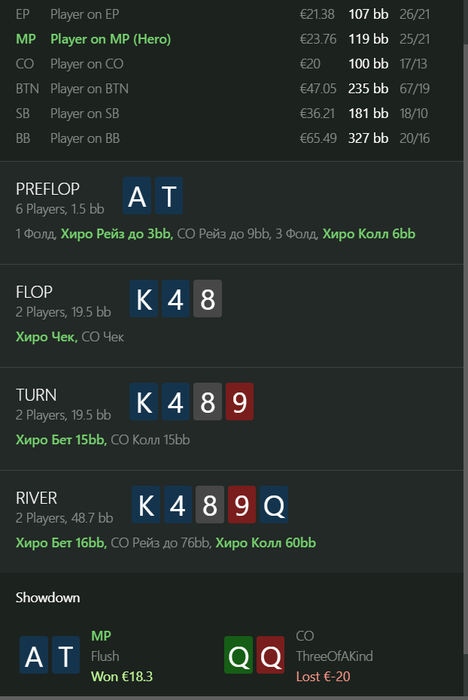
Task: Click the Q card on the River board
Action: [x=274, y=505]
